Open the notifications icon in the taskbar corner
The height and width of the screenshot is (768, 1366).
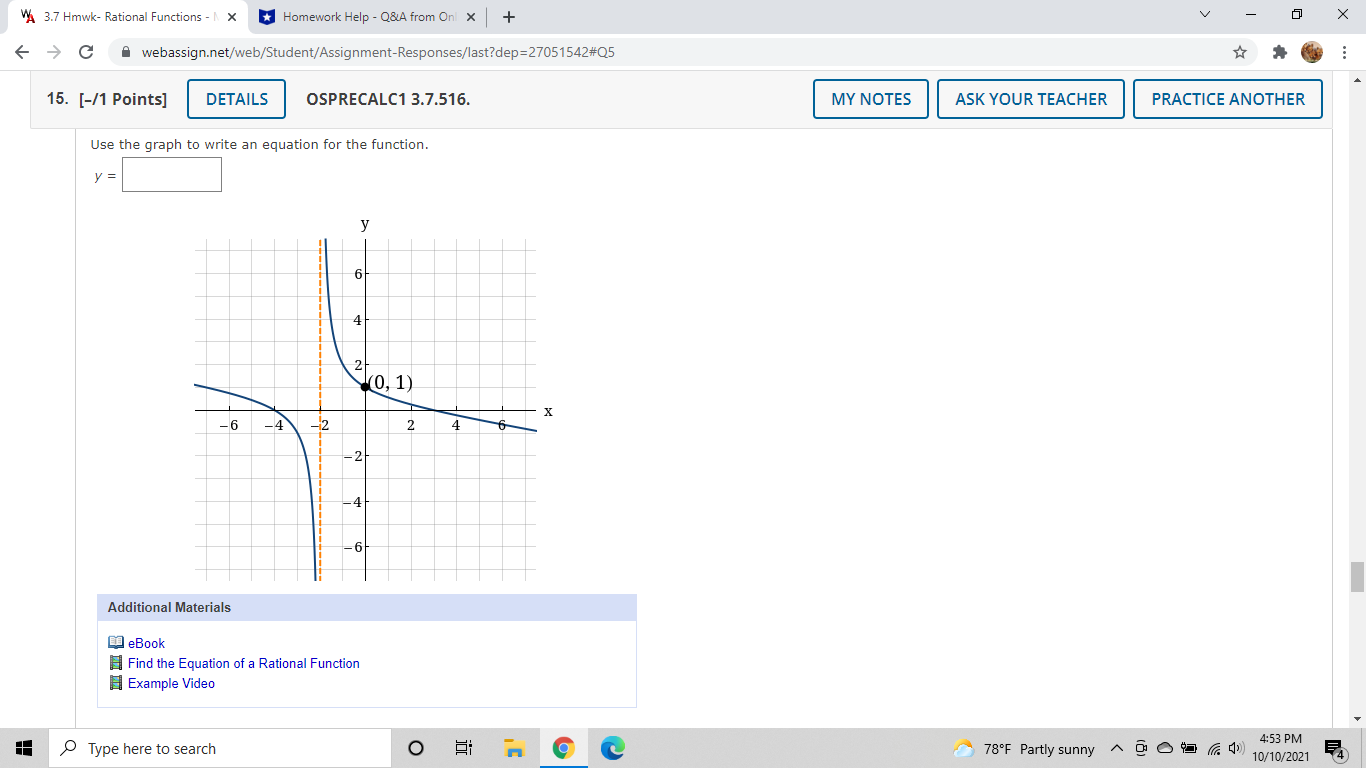pyautogui.click(x=1333, y=748)
